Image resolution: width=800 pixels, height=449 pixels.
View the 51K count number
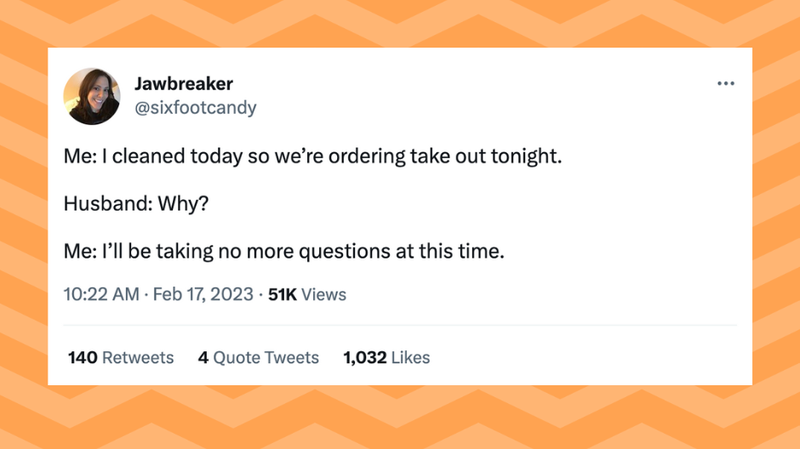(282, 294)
